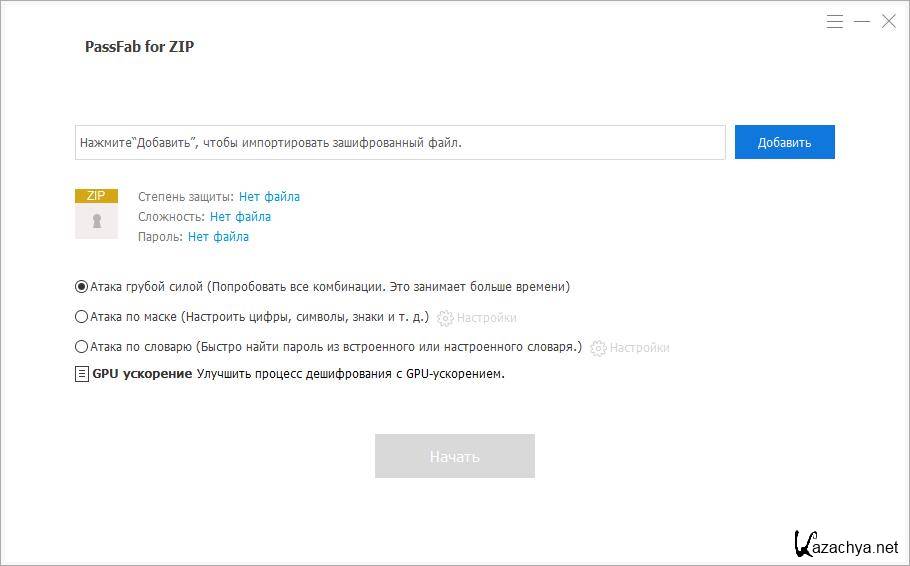Click the GPU ускорение label text
This screenshot has width=910, height=566.
[x=142, y=374]
